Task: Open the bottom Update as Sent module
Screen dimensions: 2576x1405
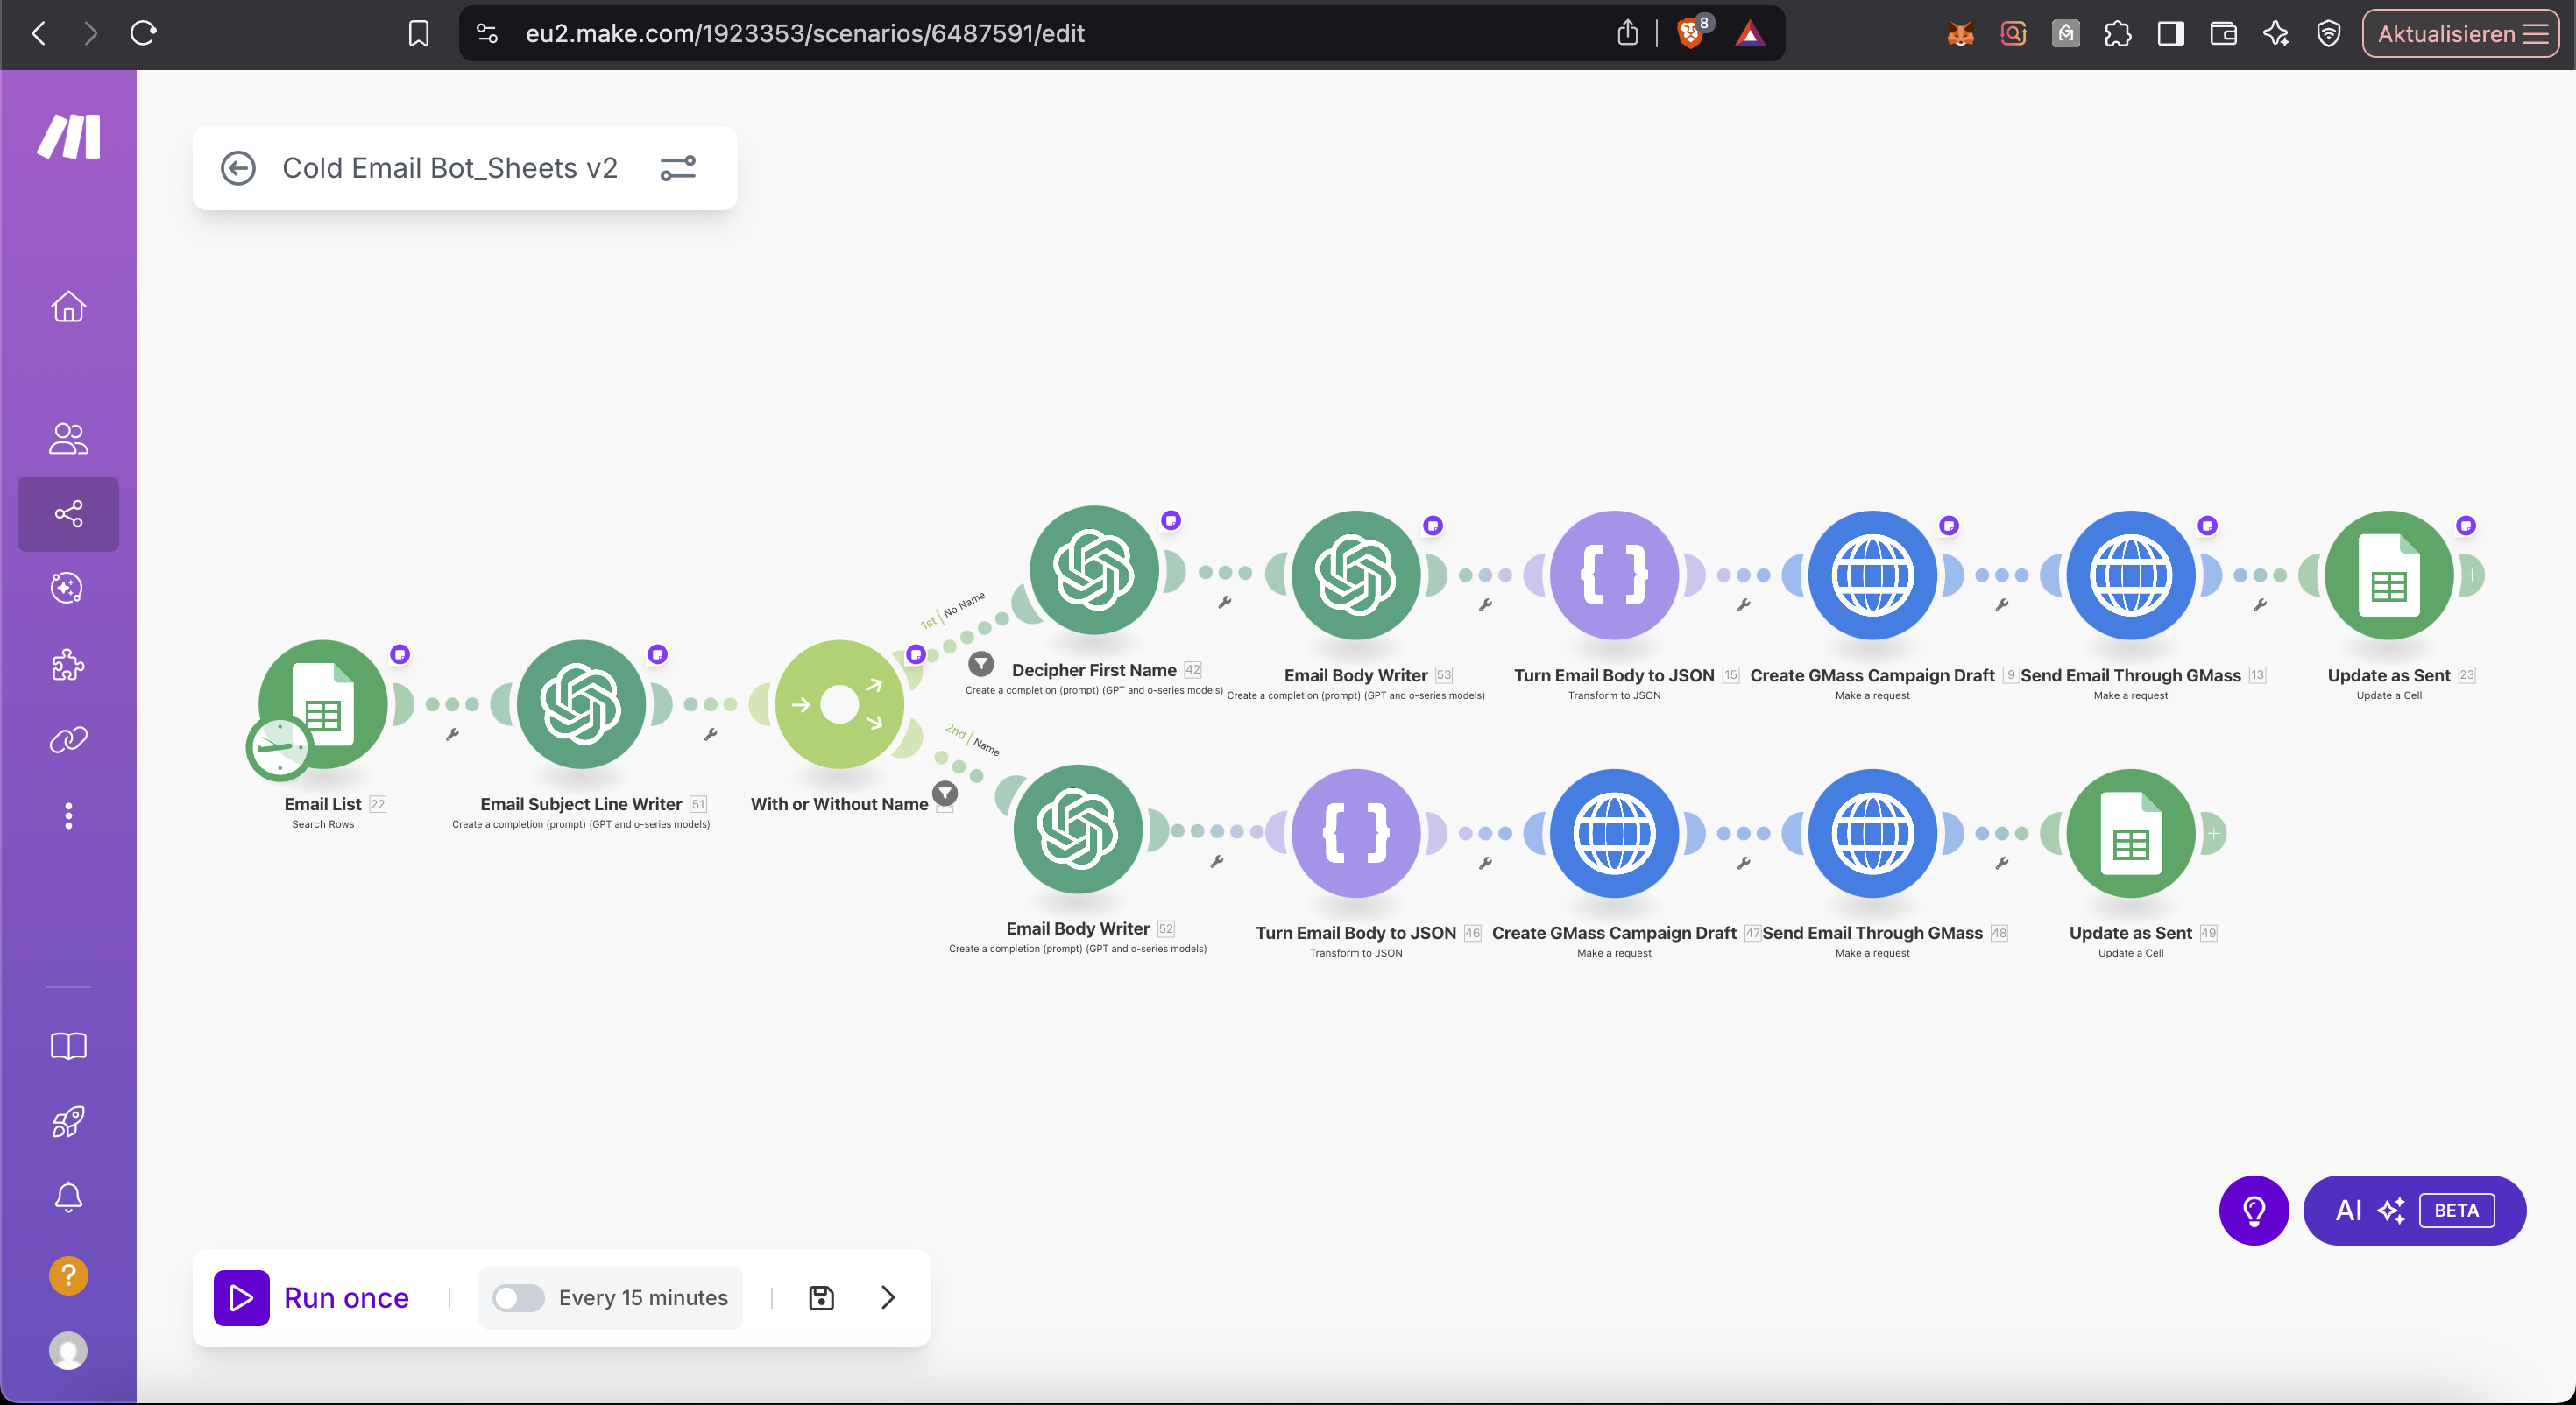Action: coord(2130,833)
